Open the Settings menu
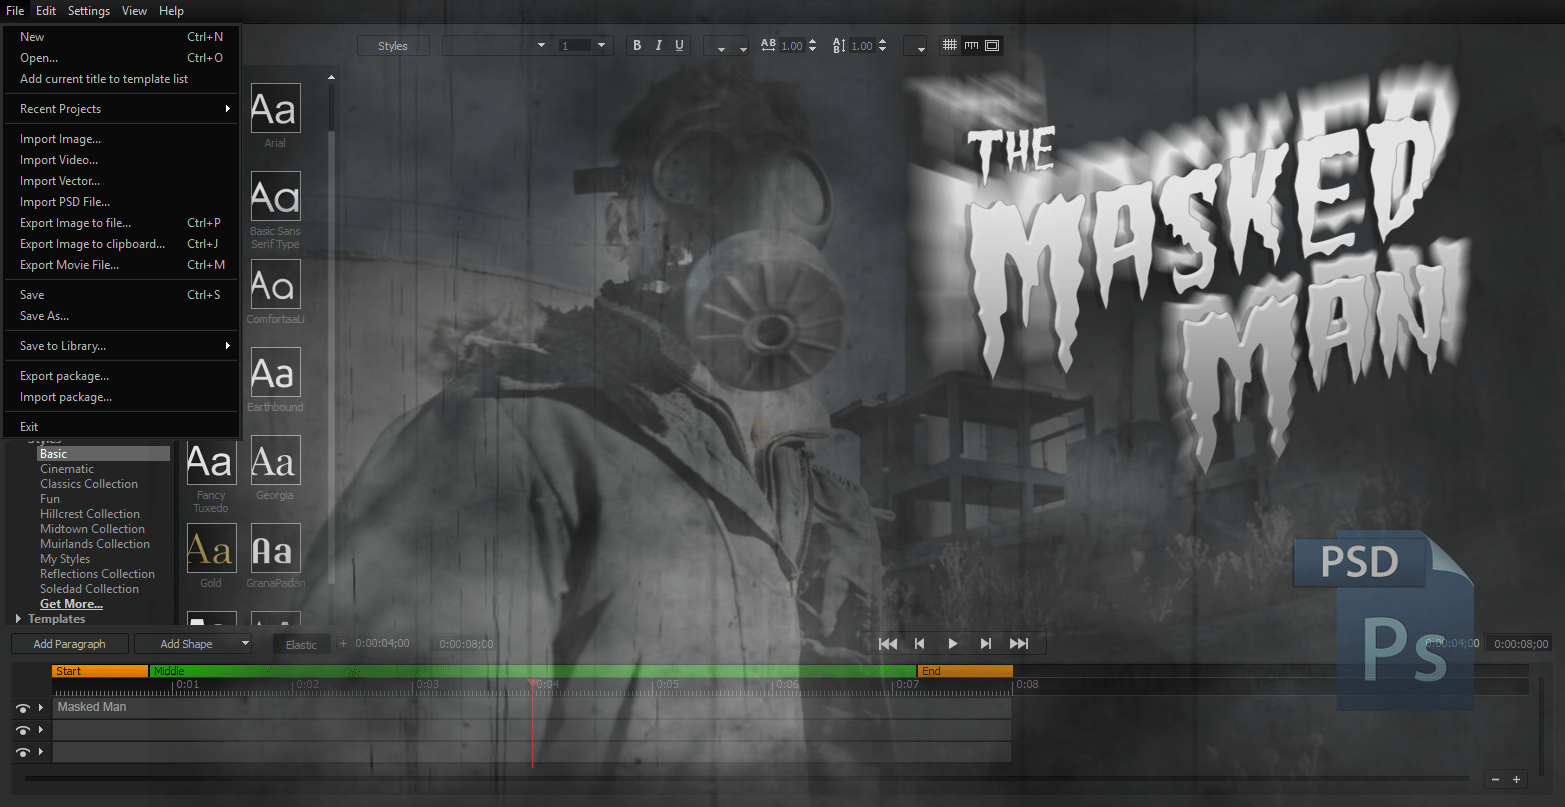Screen dimensions: 1565x807 (89, 11)
